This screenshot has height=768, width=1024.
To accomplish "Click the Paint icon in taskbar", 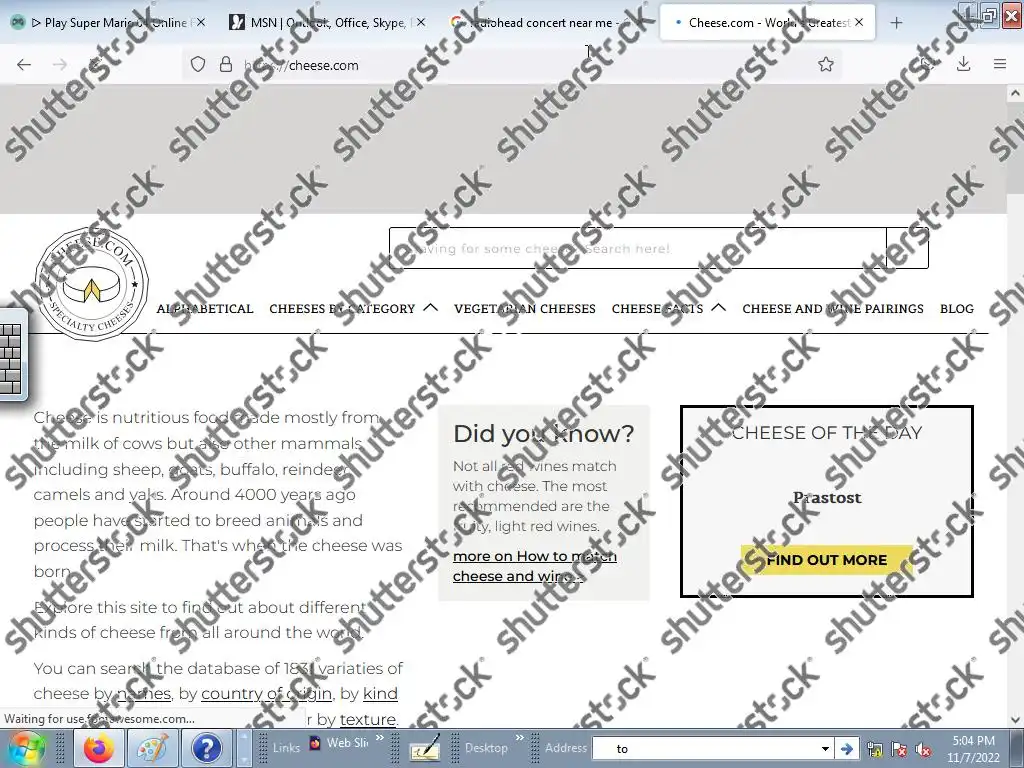I will tap(152, 748).
